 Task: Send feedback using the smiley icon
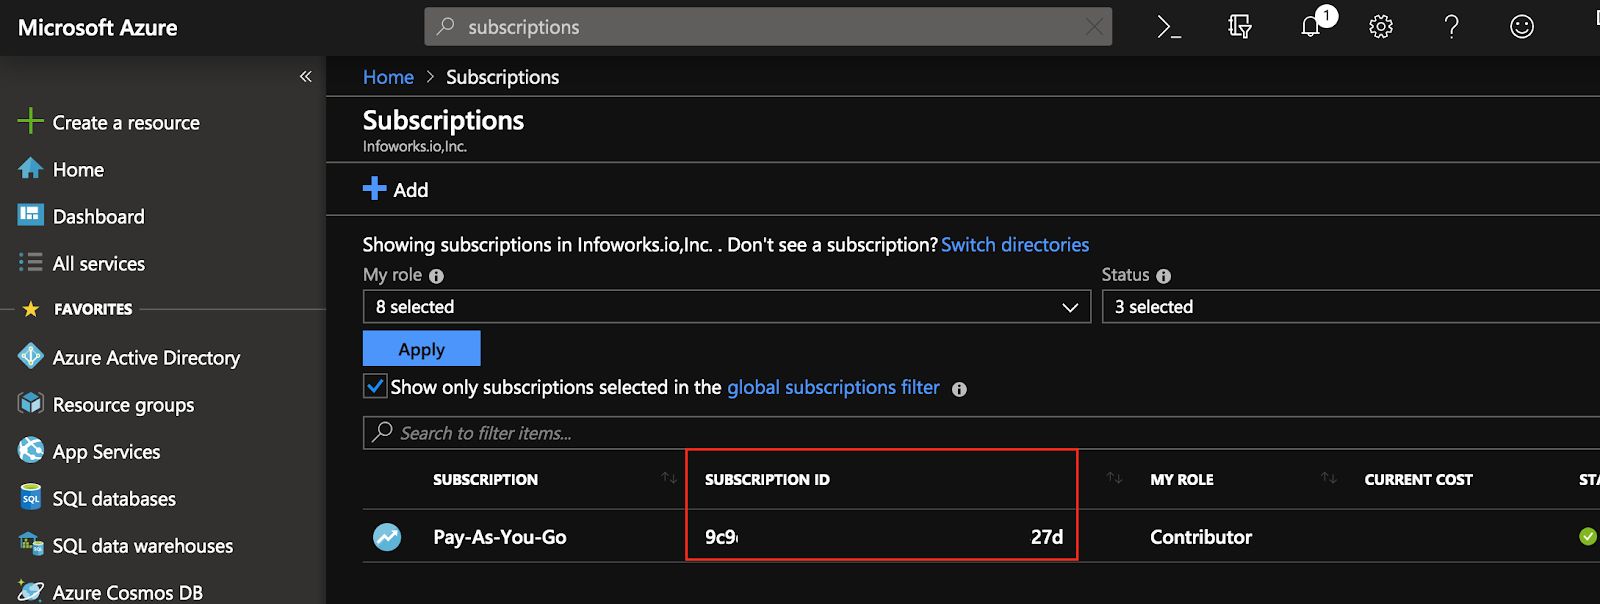pos(1522,27)
